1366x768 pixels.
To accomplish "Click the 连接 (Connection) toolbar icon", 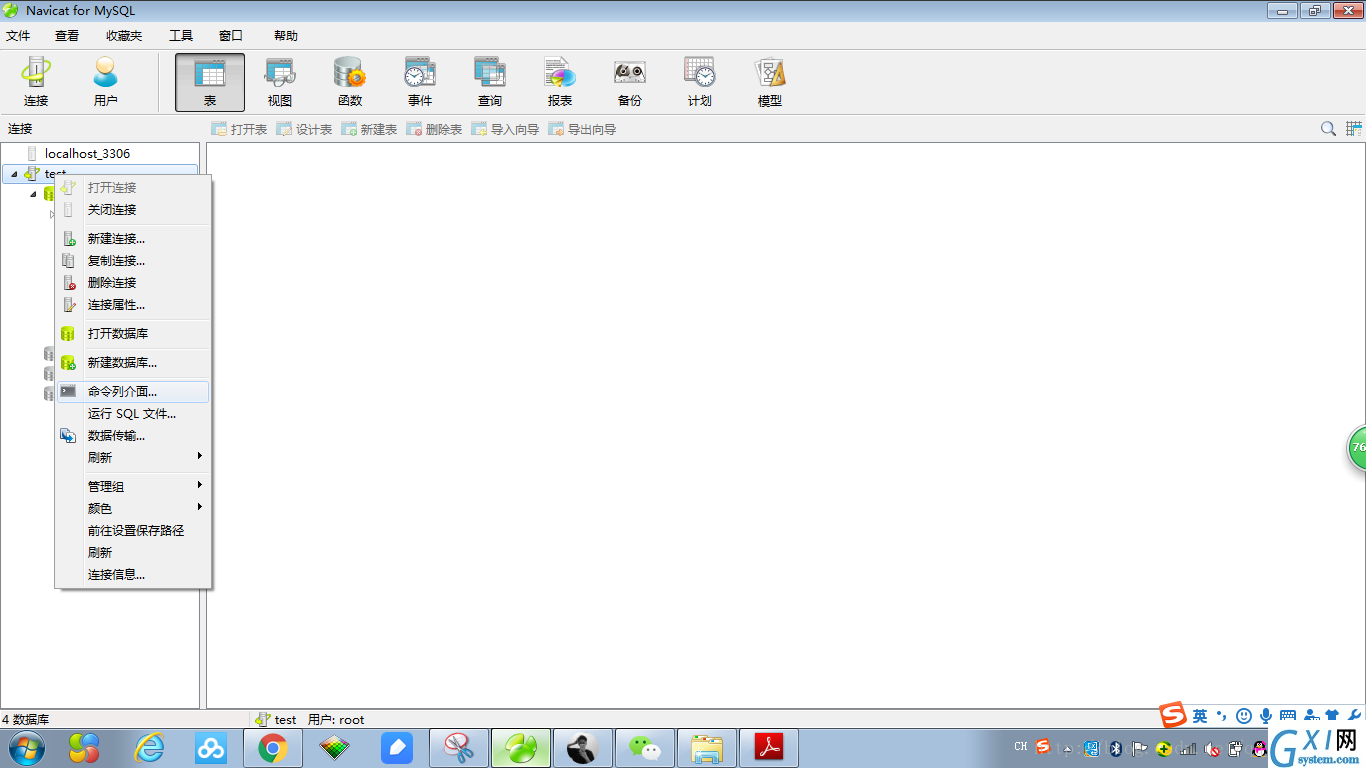I will 36,82.
